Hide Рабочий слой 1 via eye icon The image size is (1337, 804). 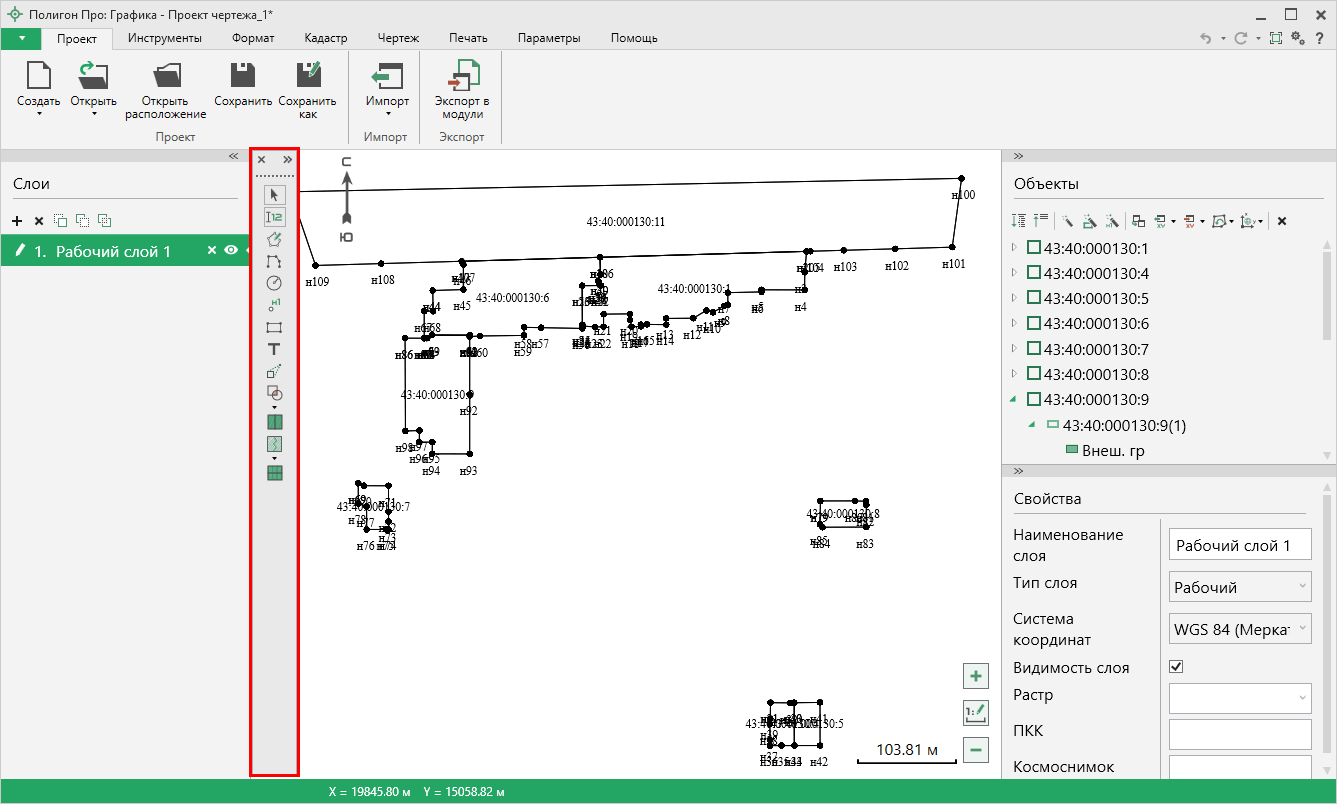231,251
